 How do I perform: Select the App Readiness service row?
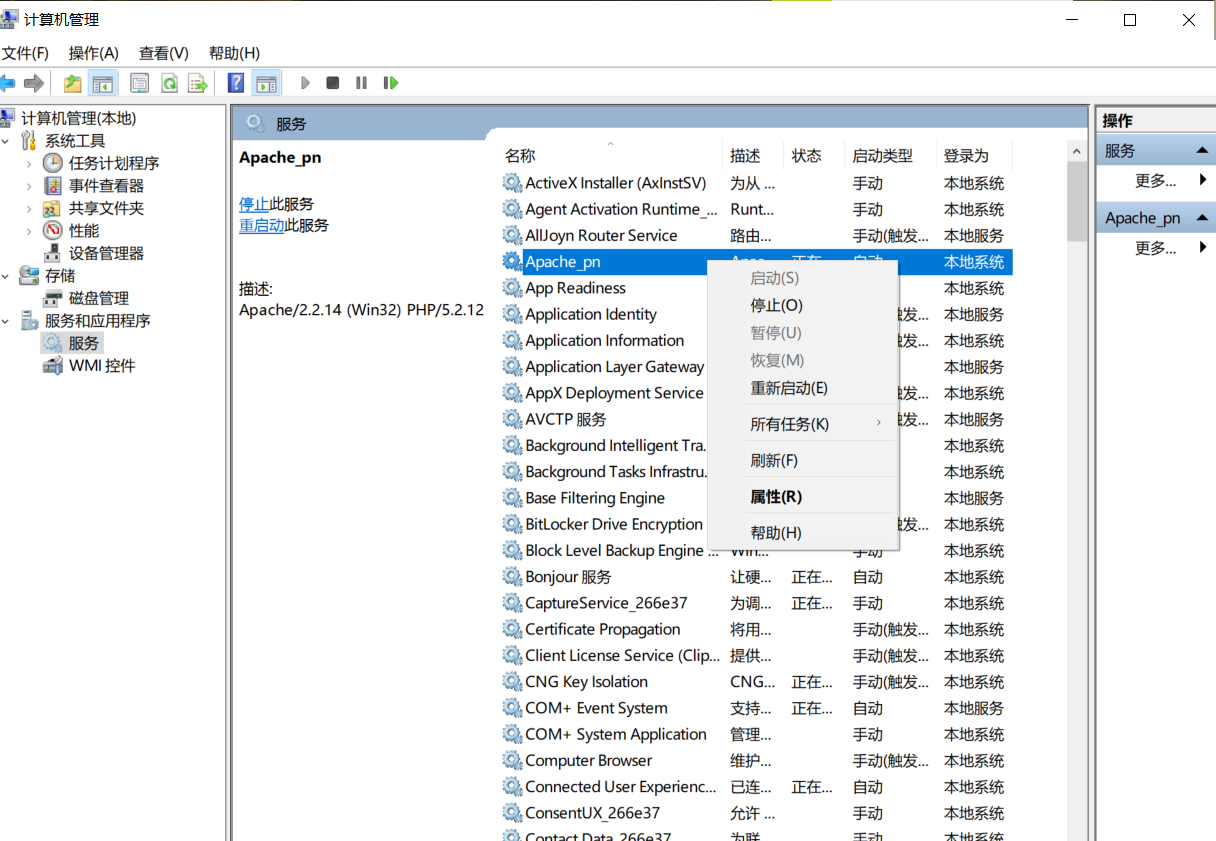click(756, 288)
